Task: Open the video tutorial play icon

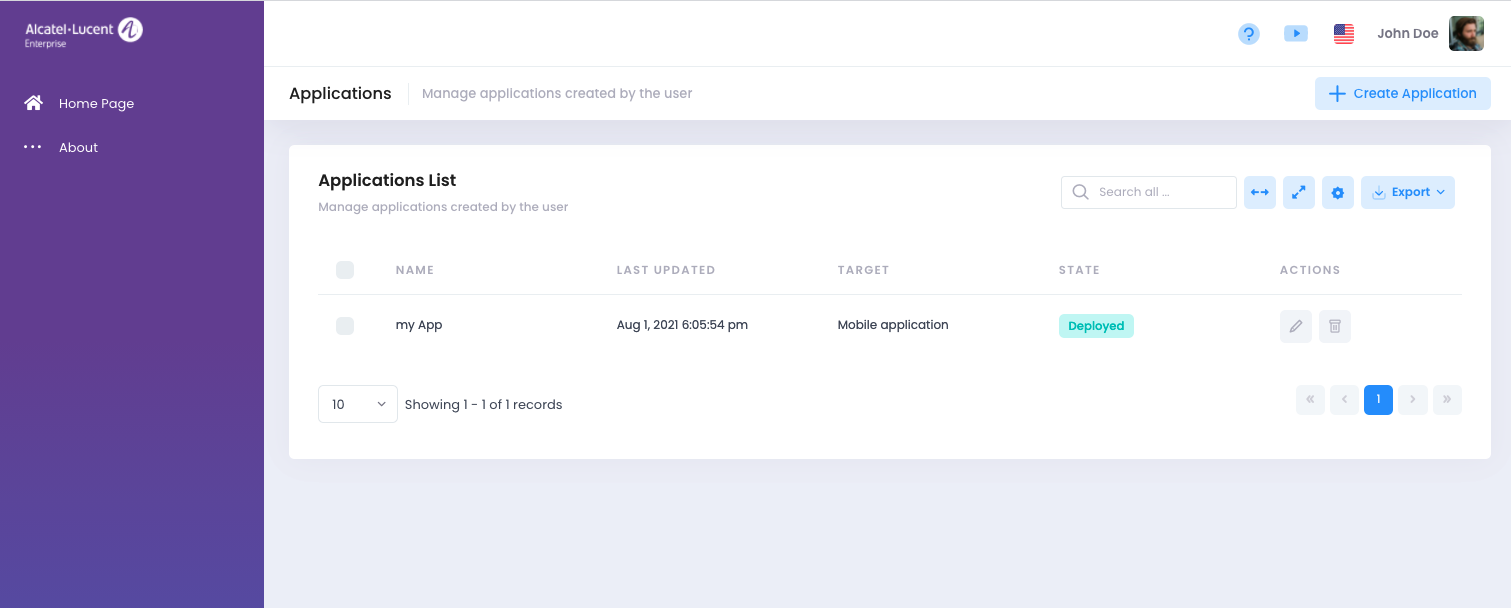Action: (x=1295, y=34)
